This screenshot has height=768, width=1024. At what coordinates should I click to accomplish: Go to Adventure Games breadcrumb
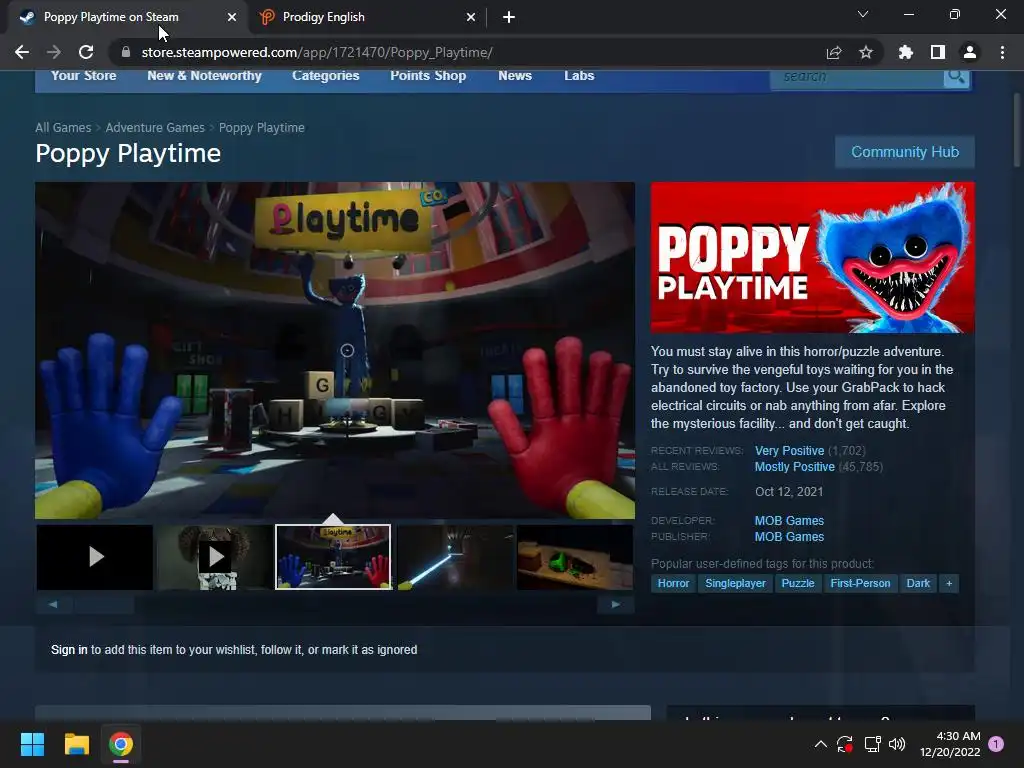pyautogui.click(x=155, y=127)
